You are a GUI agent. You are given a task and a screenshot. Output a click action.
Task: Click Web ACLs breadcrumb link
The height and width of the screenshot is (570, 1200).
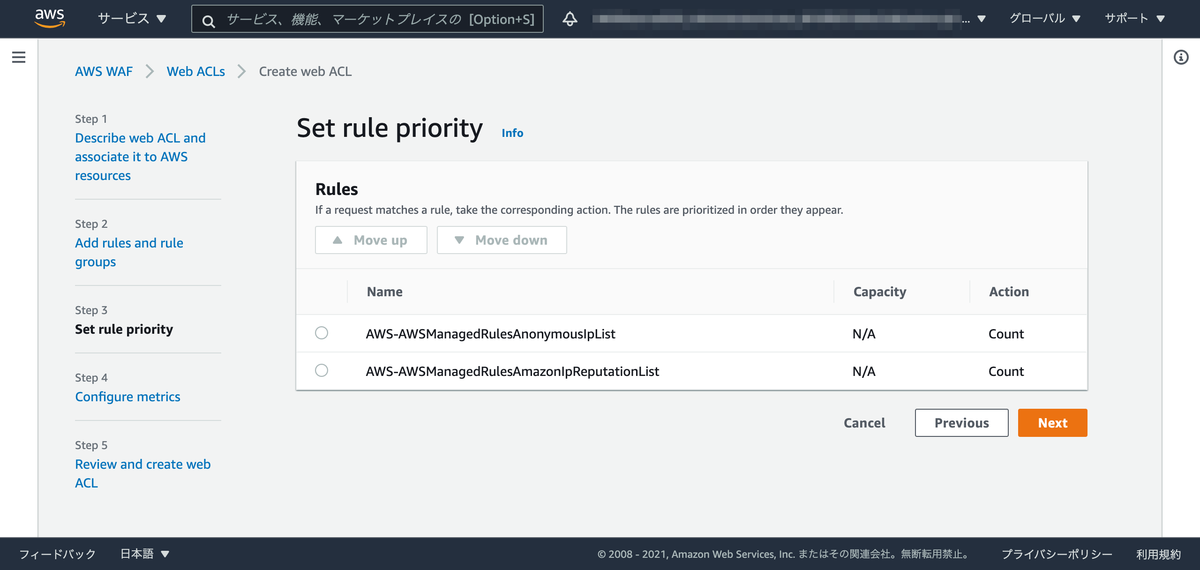(x=196, y=71)
